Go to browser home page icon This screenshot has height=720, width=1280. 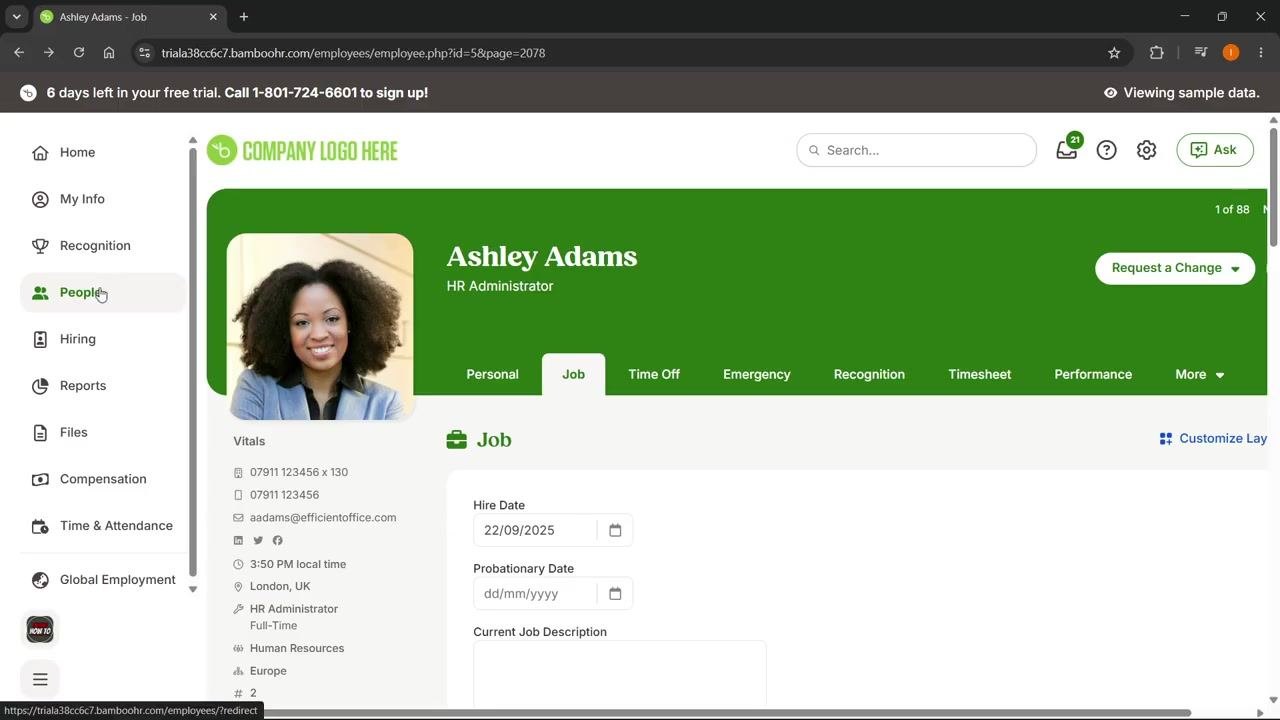point(109,53)
